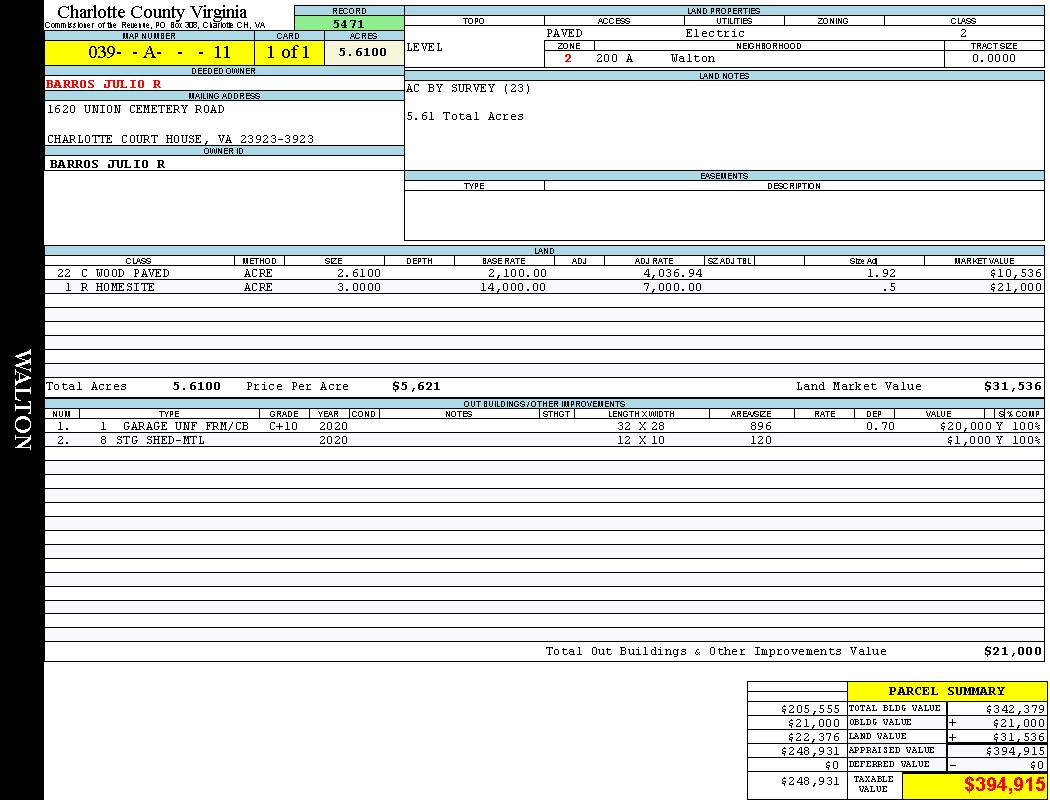Click the 'AC BY SURVEY (23)' land note

point(468,88)
